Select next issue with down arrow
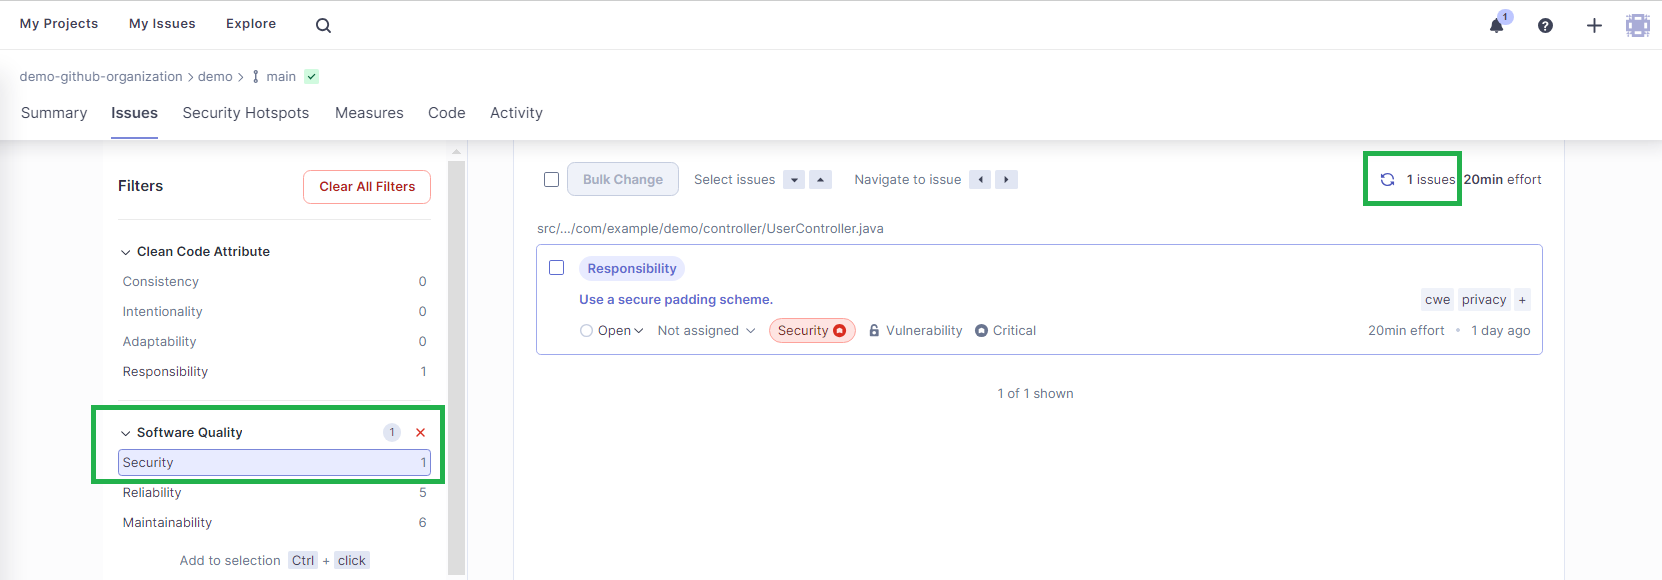 [794, 180]
